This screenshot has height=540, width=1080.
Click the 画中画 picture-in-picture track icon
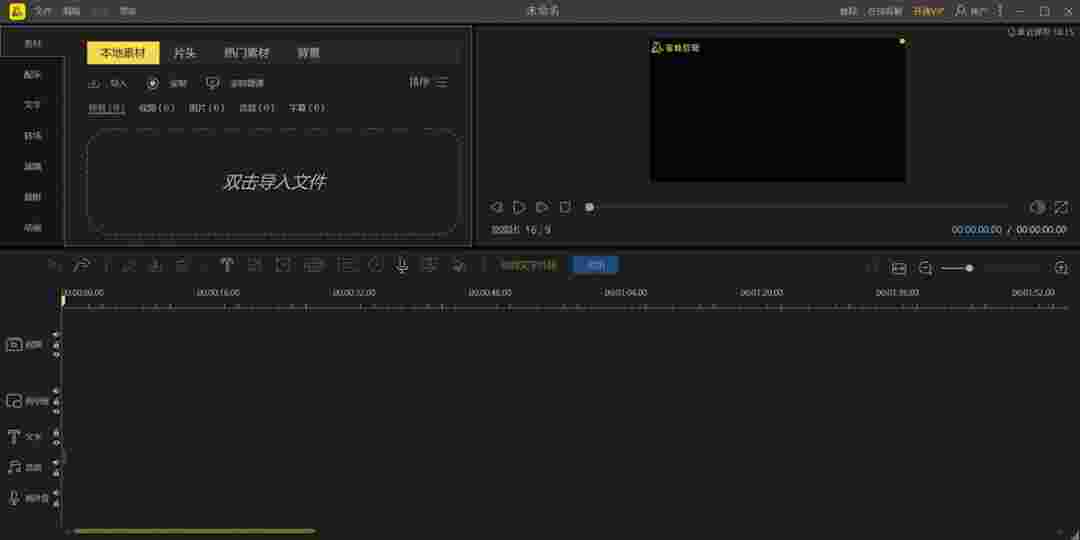pos(14,401)
